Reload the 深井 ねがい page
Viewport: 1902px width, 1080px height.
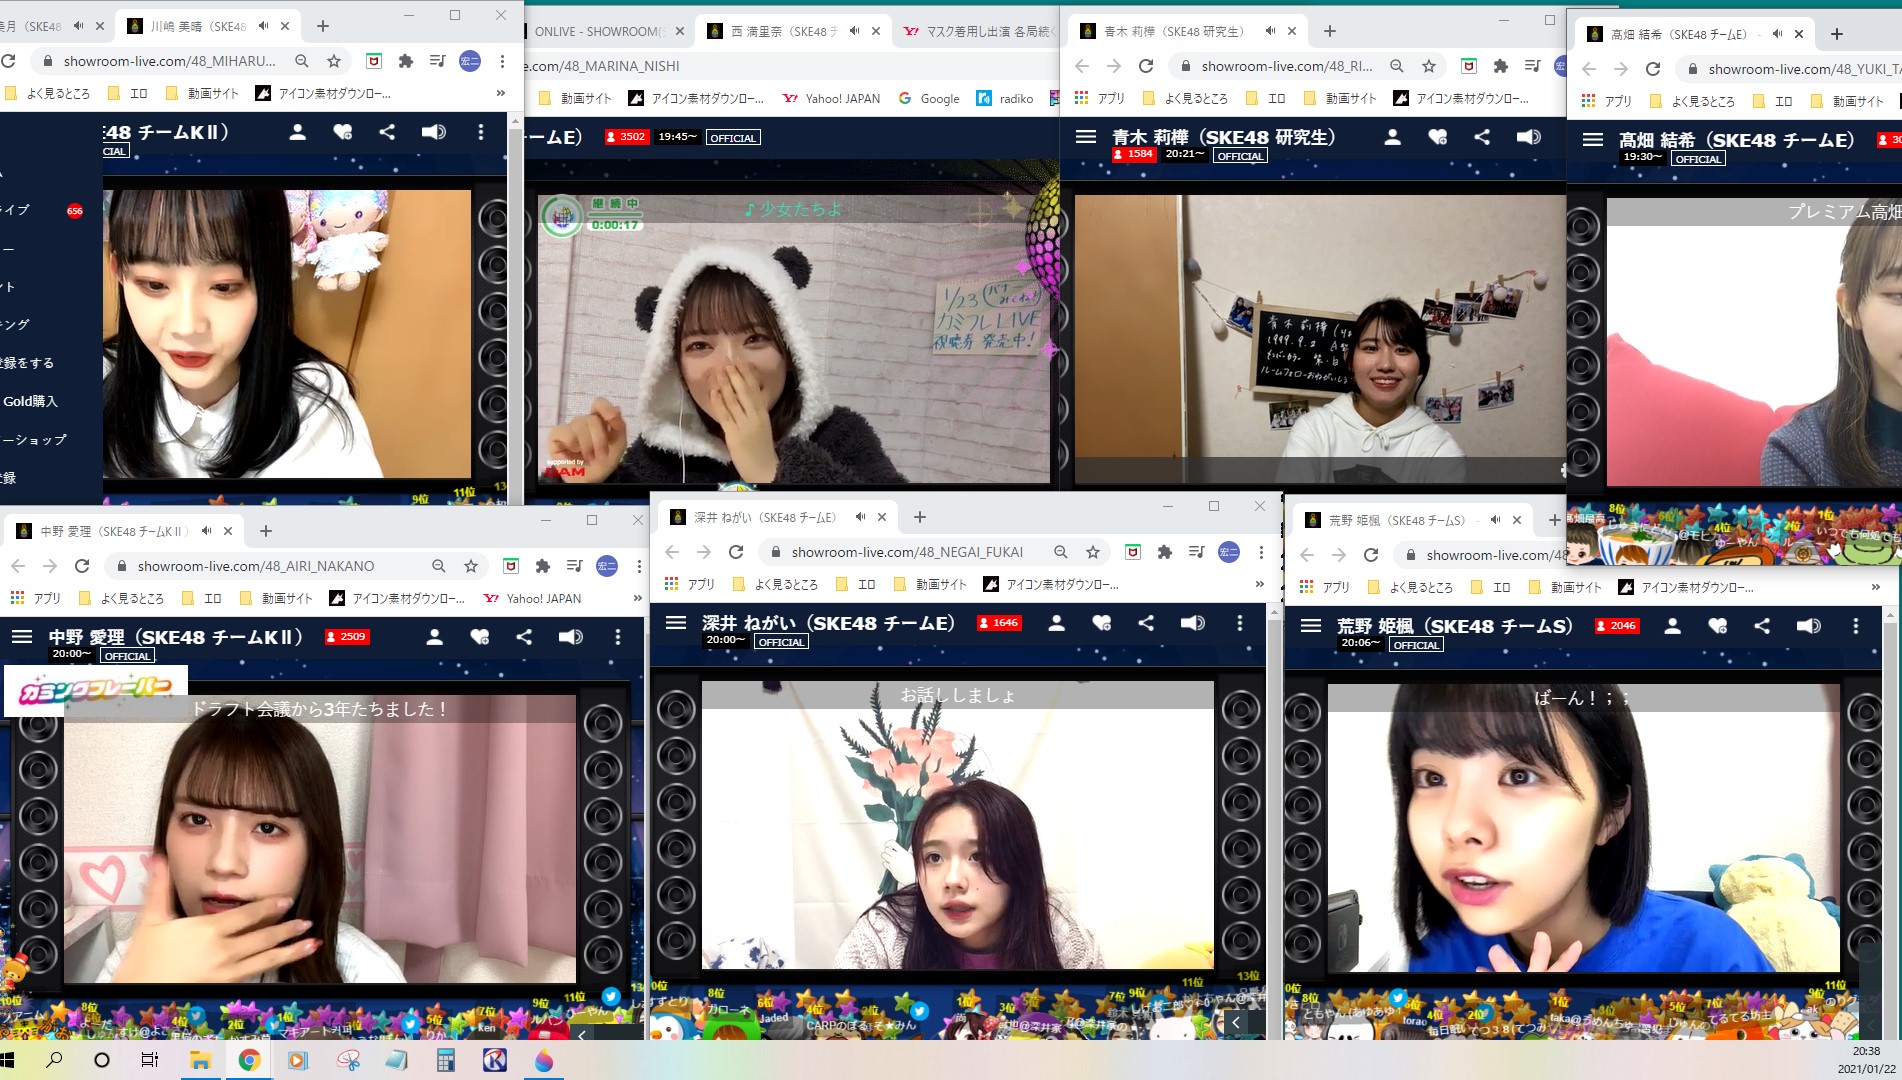pyautogui.click(x=736, y=552)
